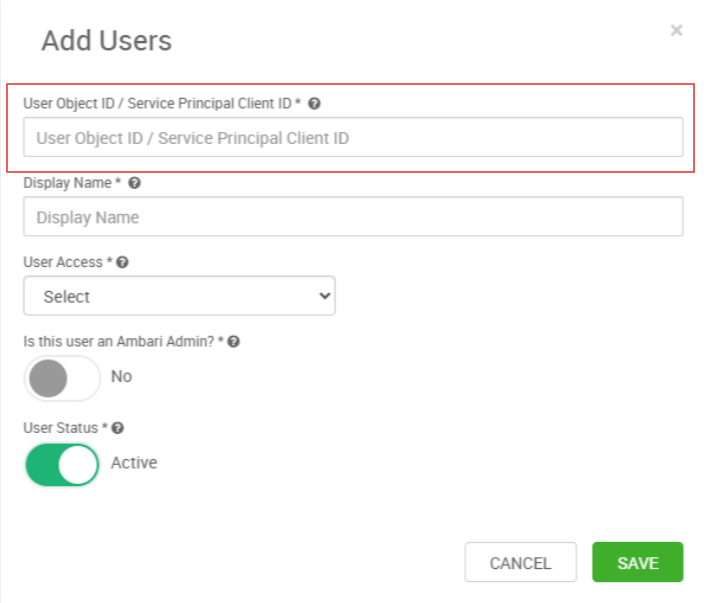Viewport: 704px width, 603px height.
Task: Click into the Display Name text box
Action: point(353,217)
